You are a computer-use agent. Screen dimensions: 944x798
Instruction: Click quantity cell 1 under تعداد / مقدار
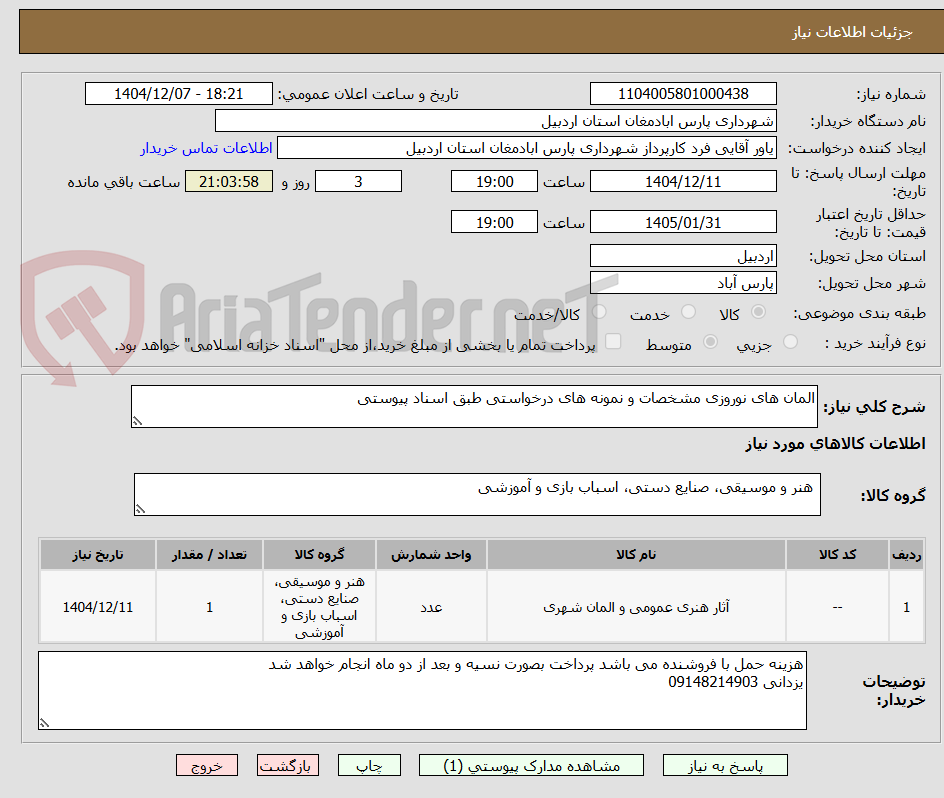coord(210,607)
